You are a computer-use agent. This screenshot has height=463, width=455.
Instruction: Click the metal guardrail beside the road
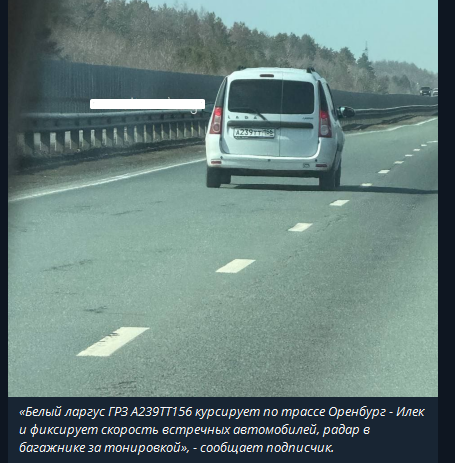tap(110, 134)
